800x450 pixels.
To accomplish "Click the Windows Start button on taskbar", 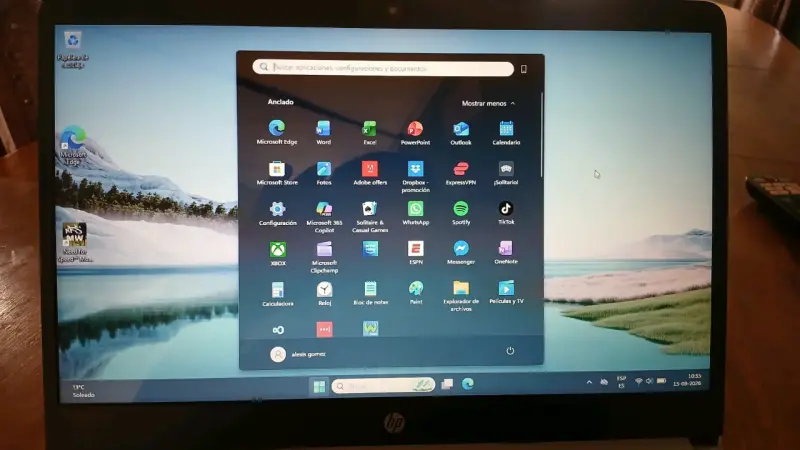I will click(x=319, y=387).
